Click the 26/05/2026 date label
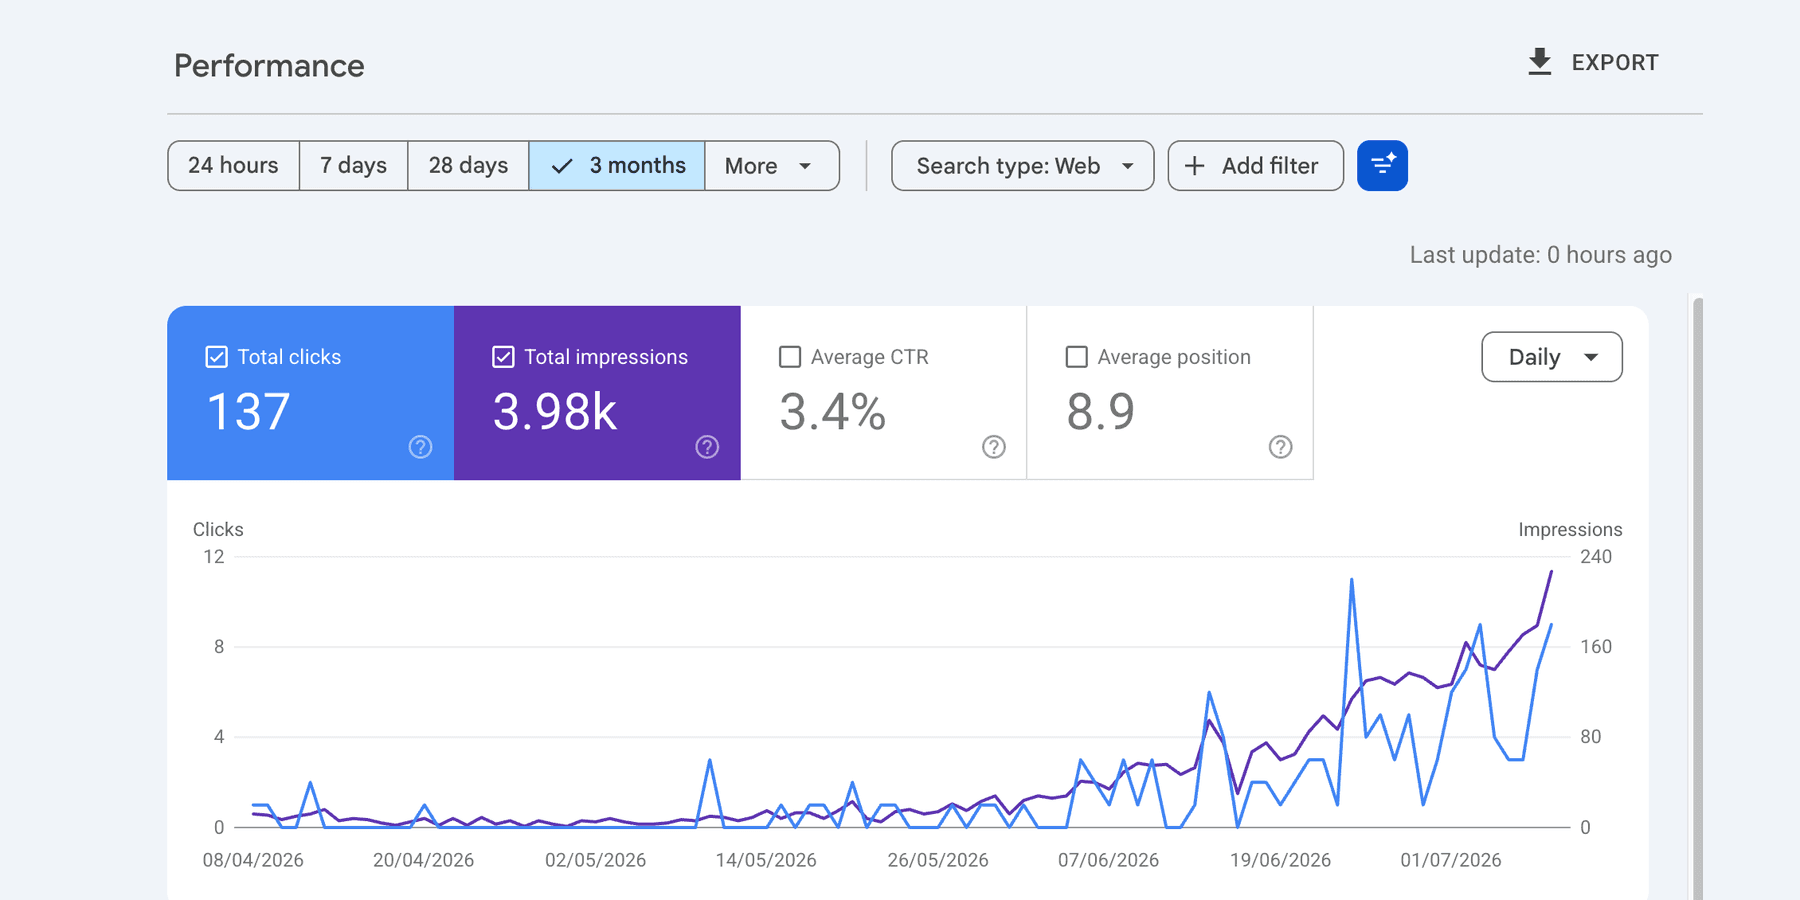This screenshot has width=1800, height=900. click(x=938, y=860)
